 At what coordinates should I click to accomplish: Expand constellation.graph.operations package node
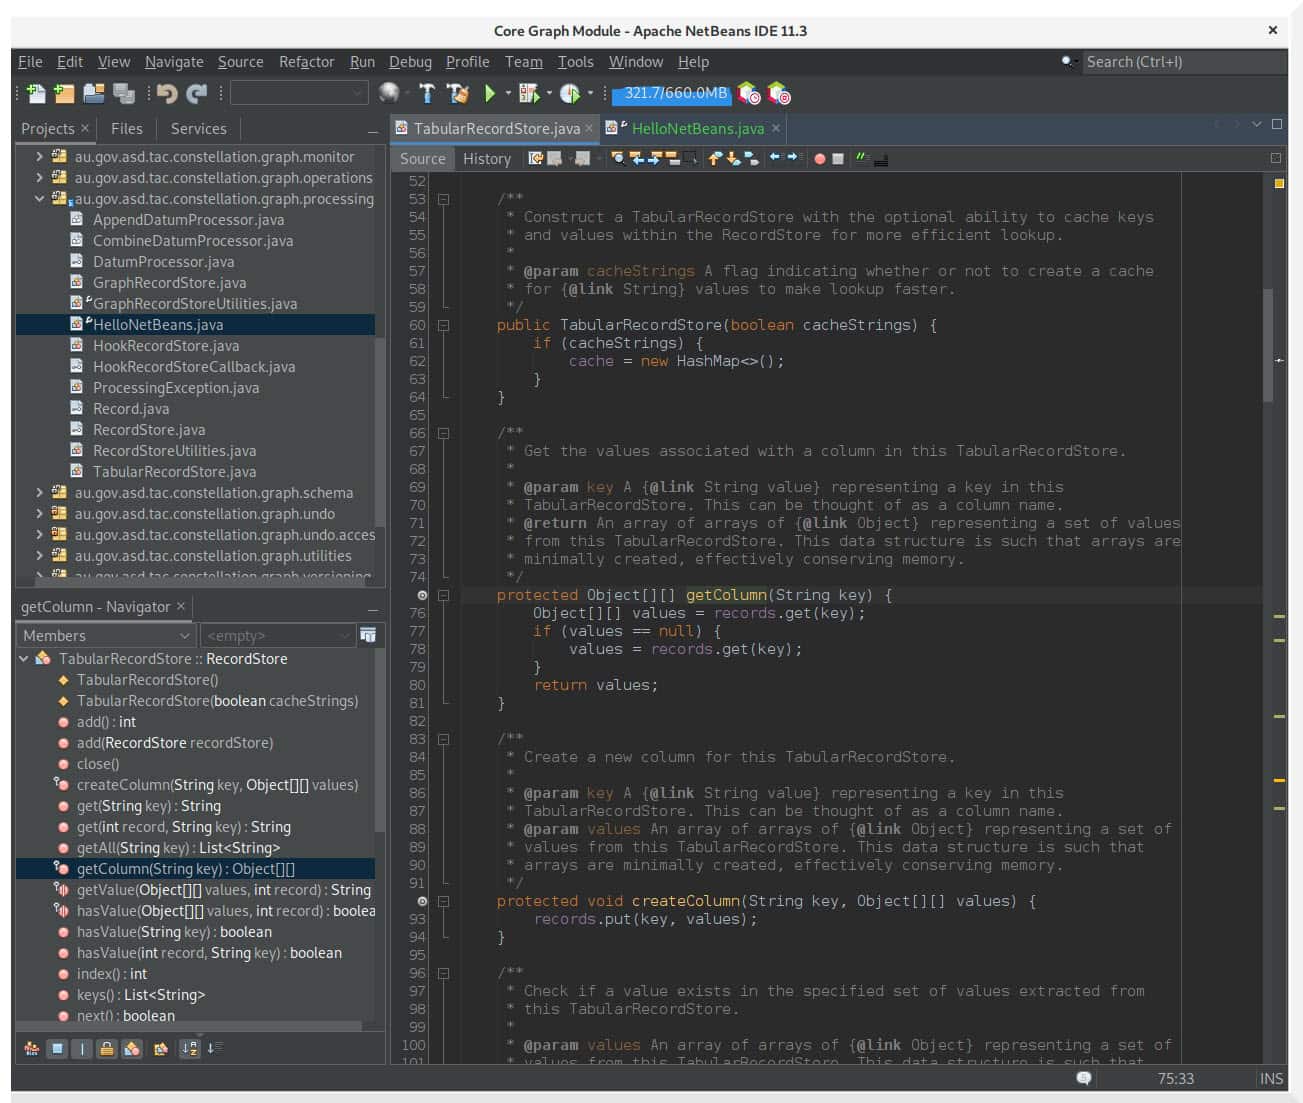tap(39, 177)
